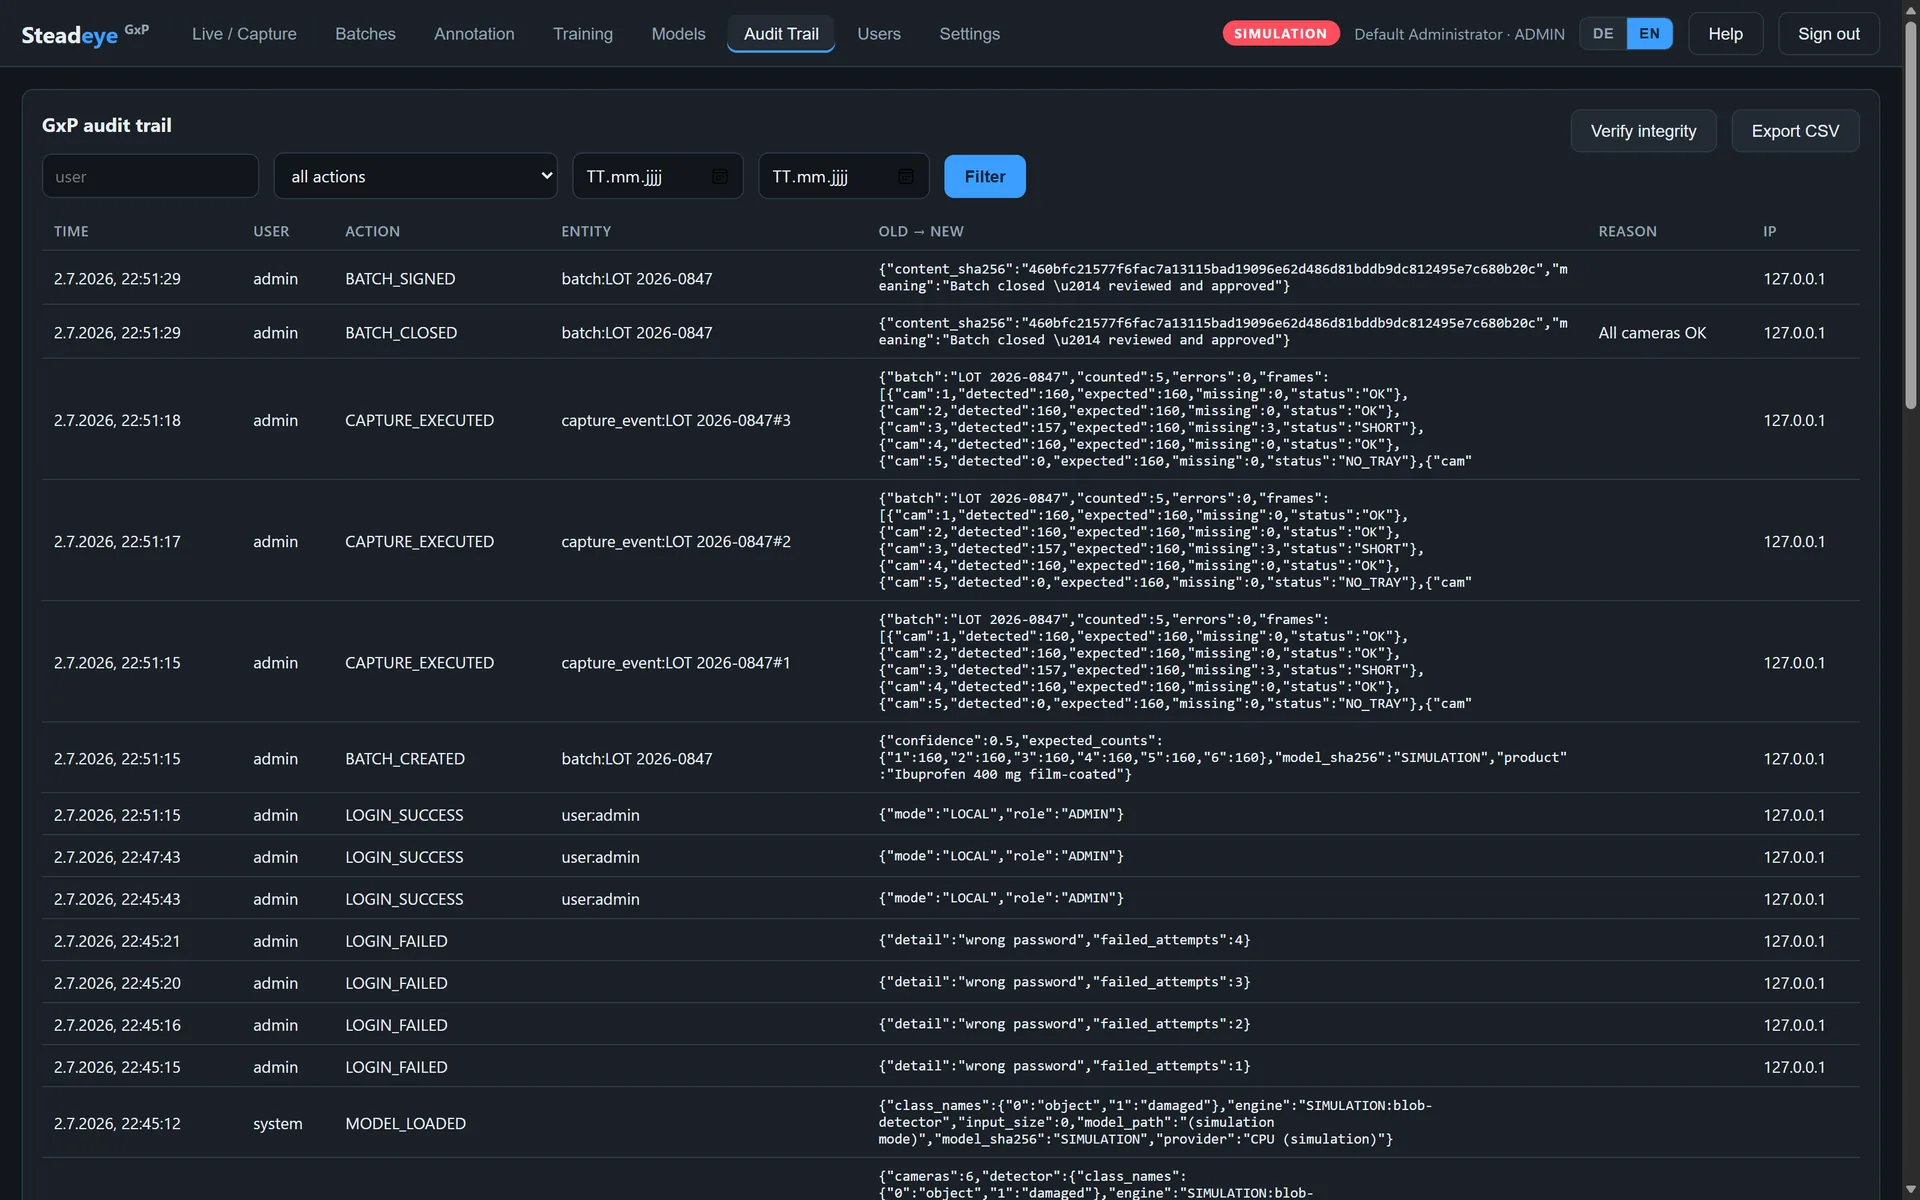Switch language to DE
The width and height of the screenshot is (1920, 1200).
[1603, 34]
